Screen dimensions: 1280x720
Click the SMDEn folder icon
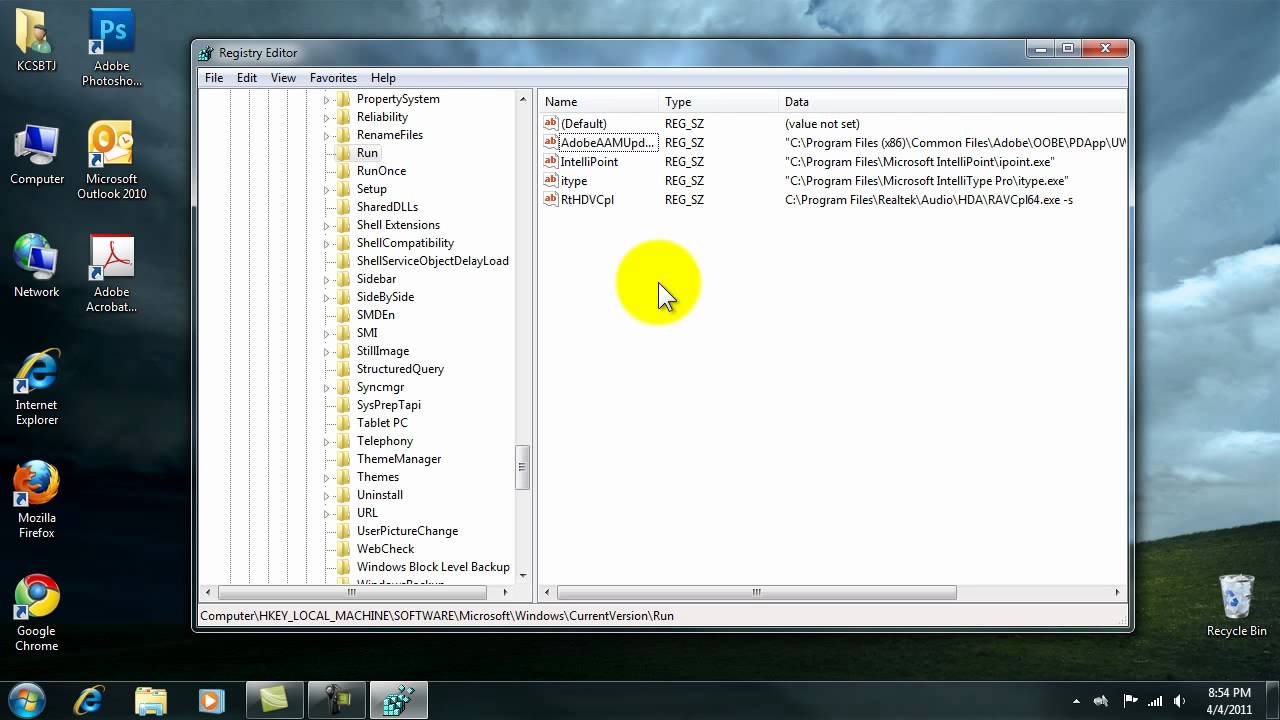click(x=343, y=315)
